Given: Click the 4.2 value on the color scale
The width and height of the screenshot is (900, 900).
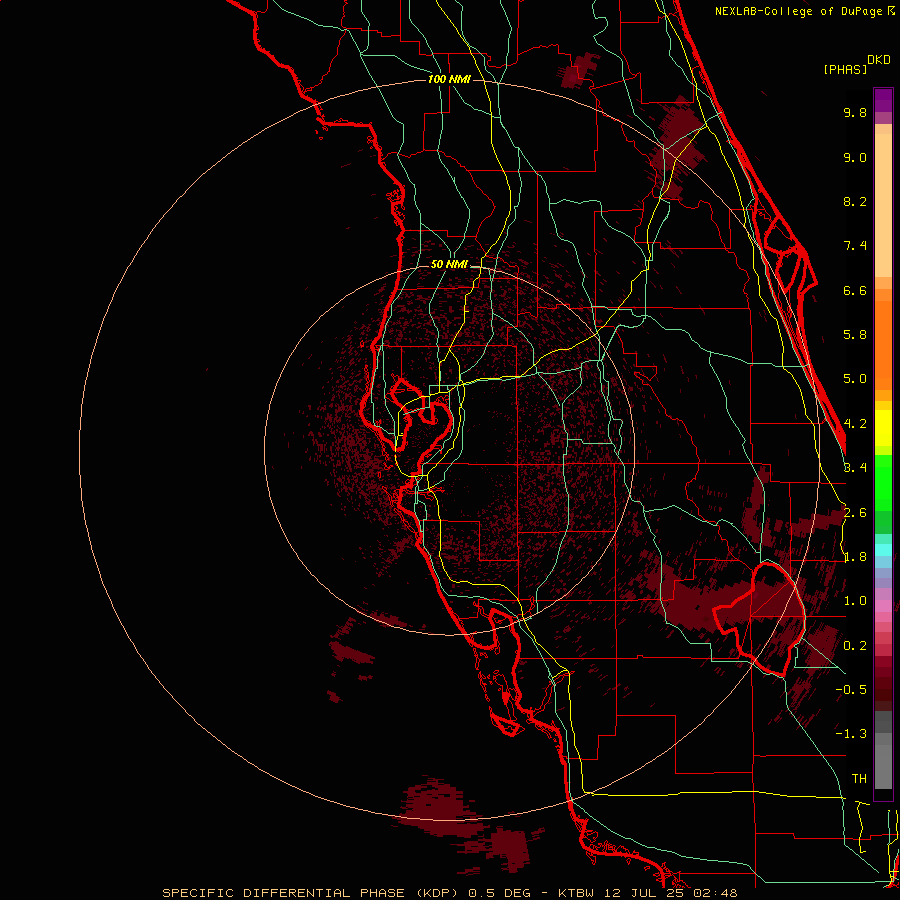Looking at the screenshot, I should (855, 424).
